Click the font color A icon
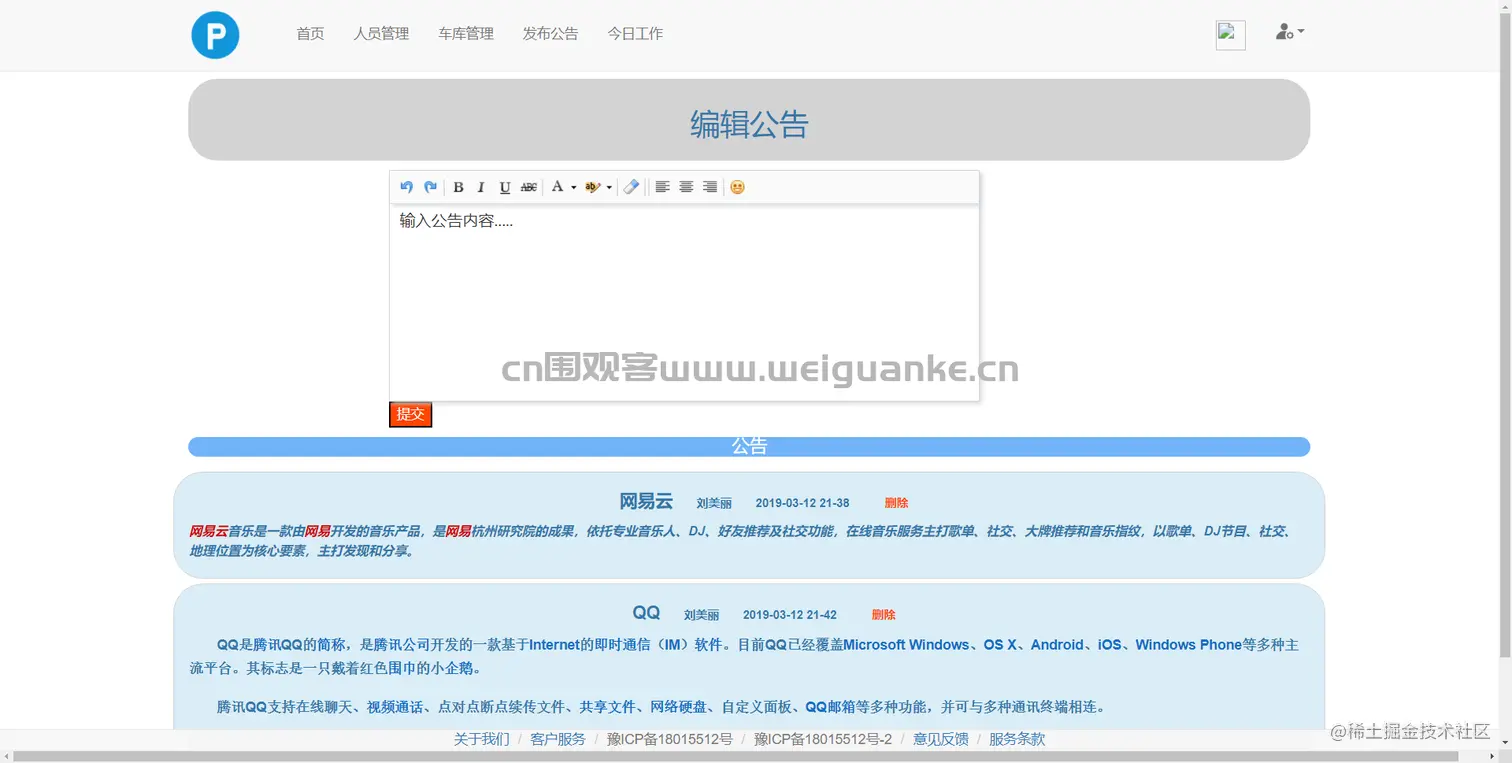The width and height of the screenshot is (1512, 763). (x=558, y=187)
